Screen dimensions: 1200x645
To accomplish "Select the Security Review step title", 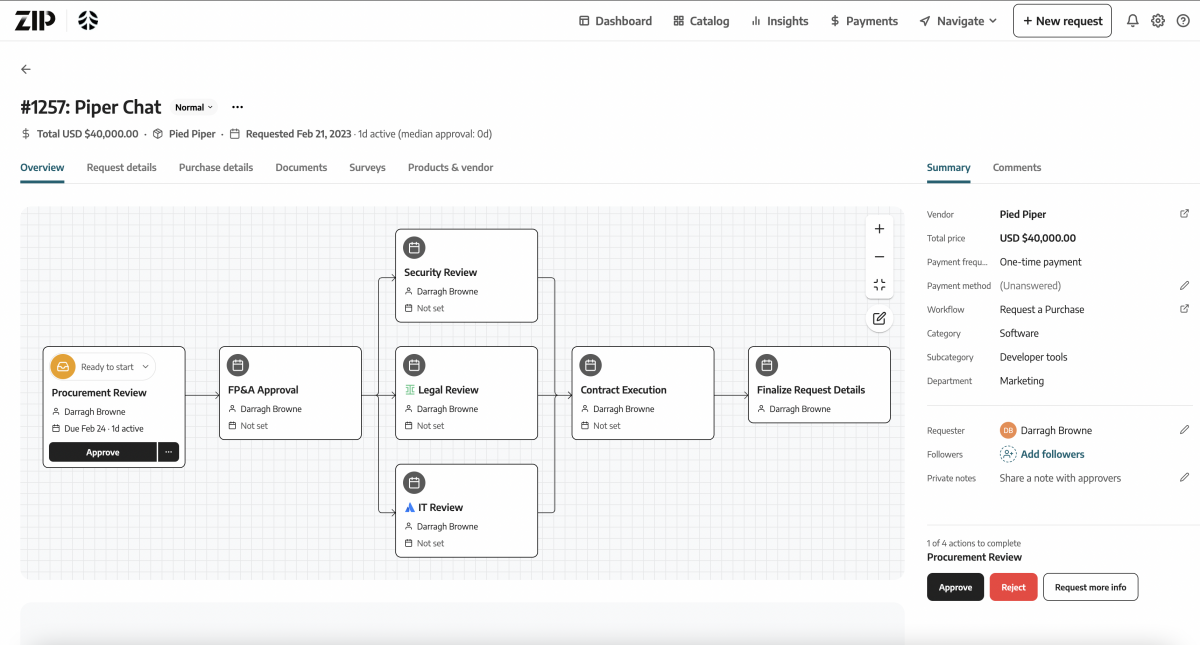I will click(440, 272).
